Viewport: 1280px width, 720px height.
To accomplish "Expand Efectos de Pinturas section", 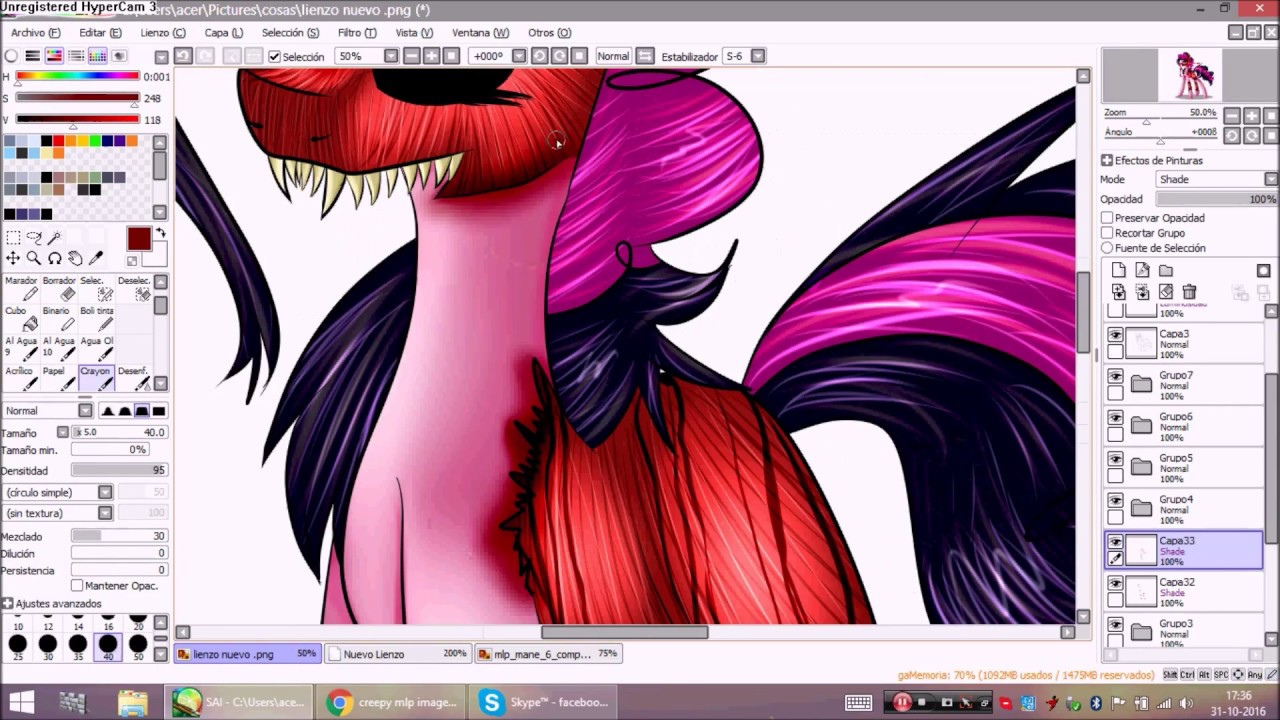I will tap(1107, 160).
